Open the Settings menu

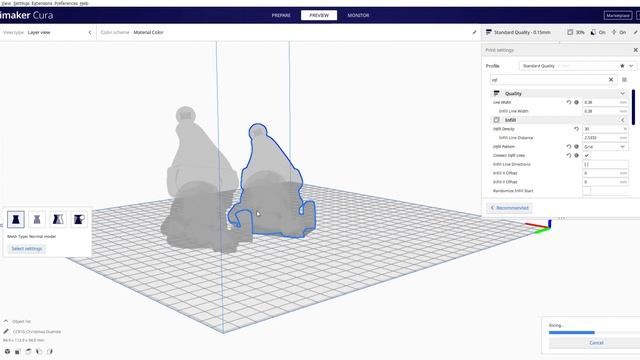coord(21,3)
